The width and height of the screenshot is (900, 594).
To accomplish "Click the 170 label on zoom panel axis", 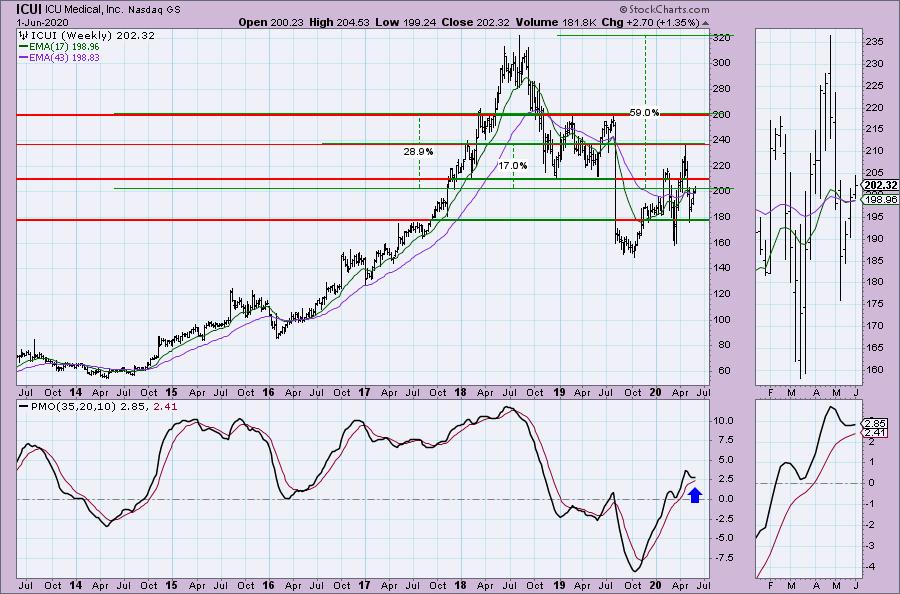I will [874, 325].
